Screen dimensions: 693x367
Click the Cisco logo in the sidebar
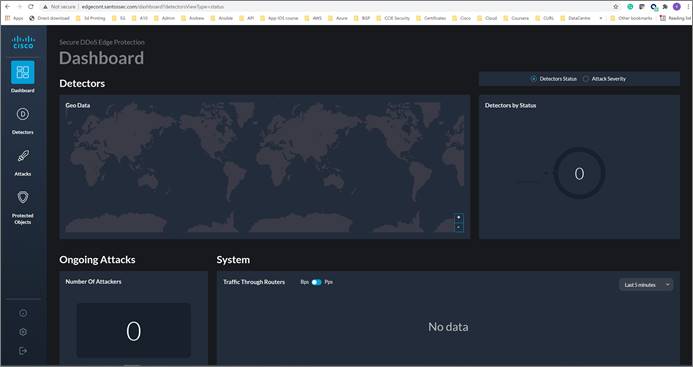(x=23, y=42)
